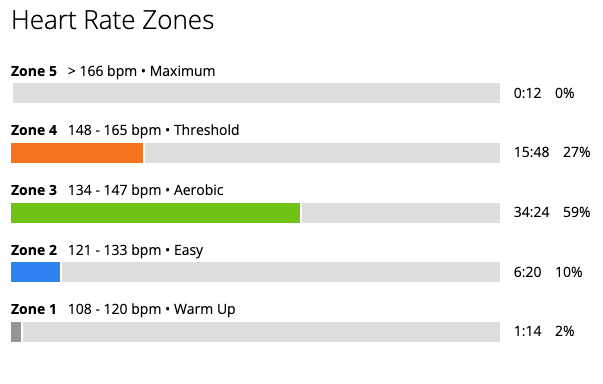Click the green Aerobic bar
The image size is (603, 384).
155,213
